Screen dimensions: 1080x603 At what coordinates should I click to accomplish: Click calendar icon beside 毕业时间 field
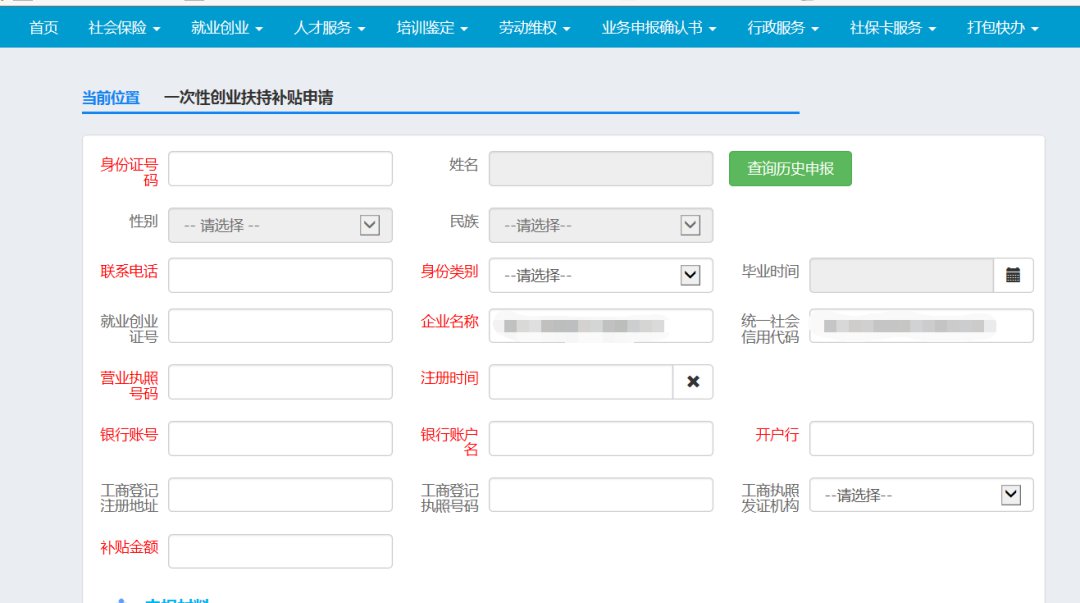(x=1013, y=275)
